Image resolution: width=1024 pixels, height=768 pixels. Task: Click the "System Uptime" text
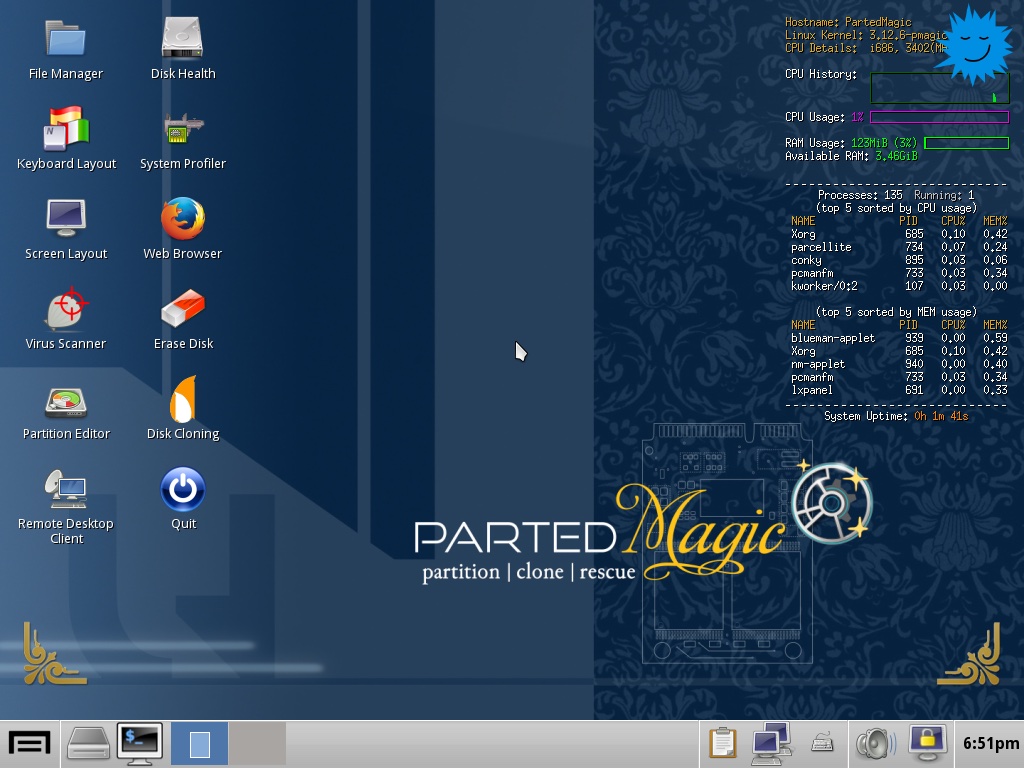coord(865,416)
